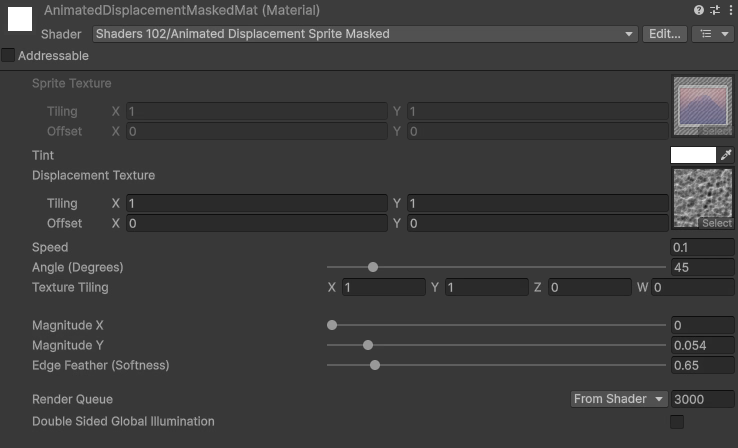The height and width of the screenshot is (448, 738).
Task: Click the Magnitude Y slider handle
Action: coord(368,345)
